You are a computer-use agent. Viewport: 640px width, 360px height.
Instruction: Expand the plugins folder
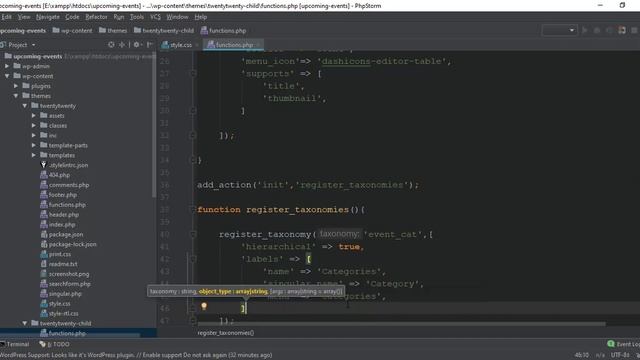coord(16,86)
